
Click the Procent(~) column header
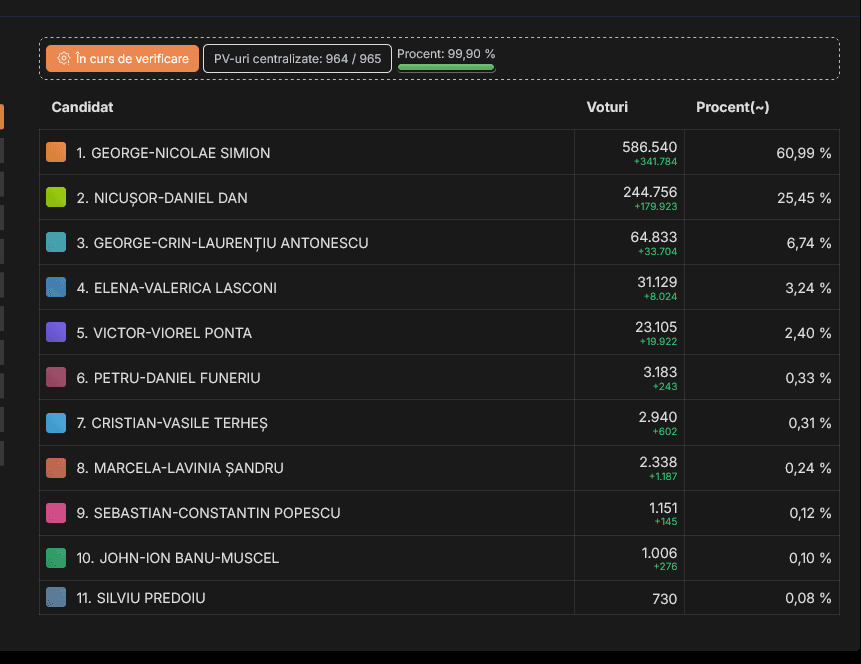tap(732, 107)
